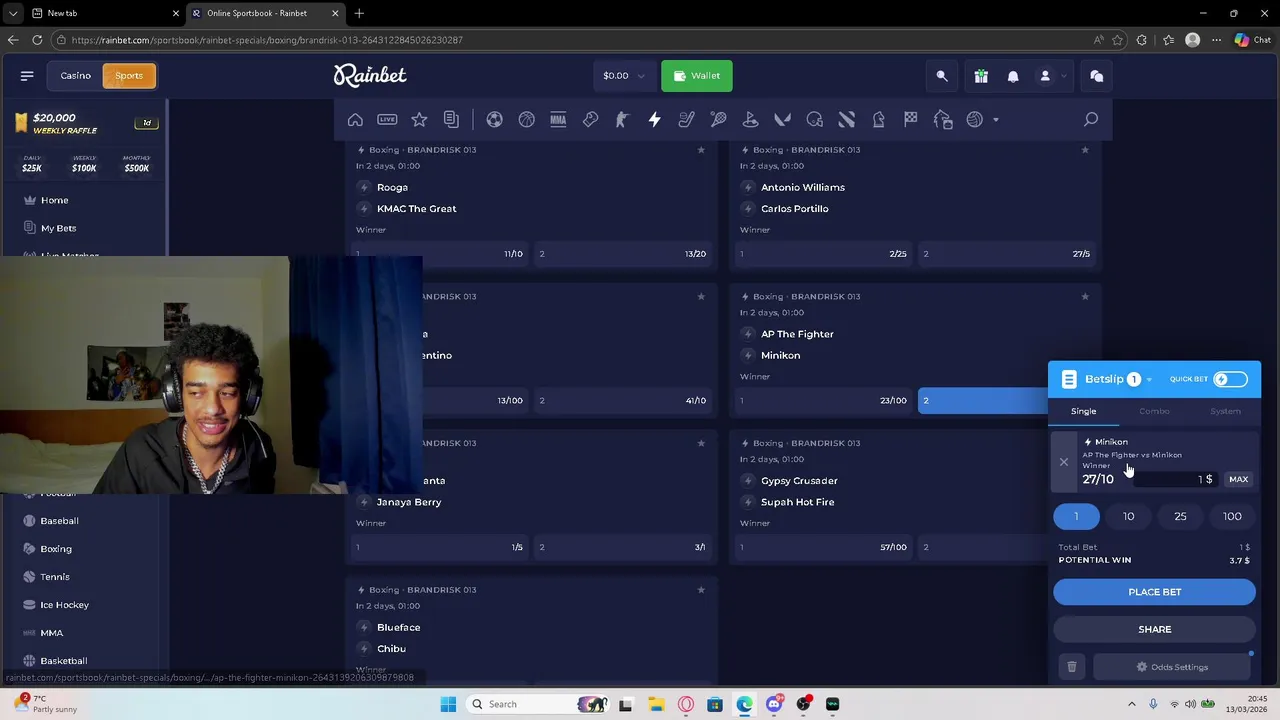Screen dimensions: 1280x720
Task: Open the notifications bell
Action: pos(1013,76)
